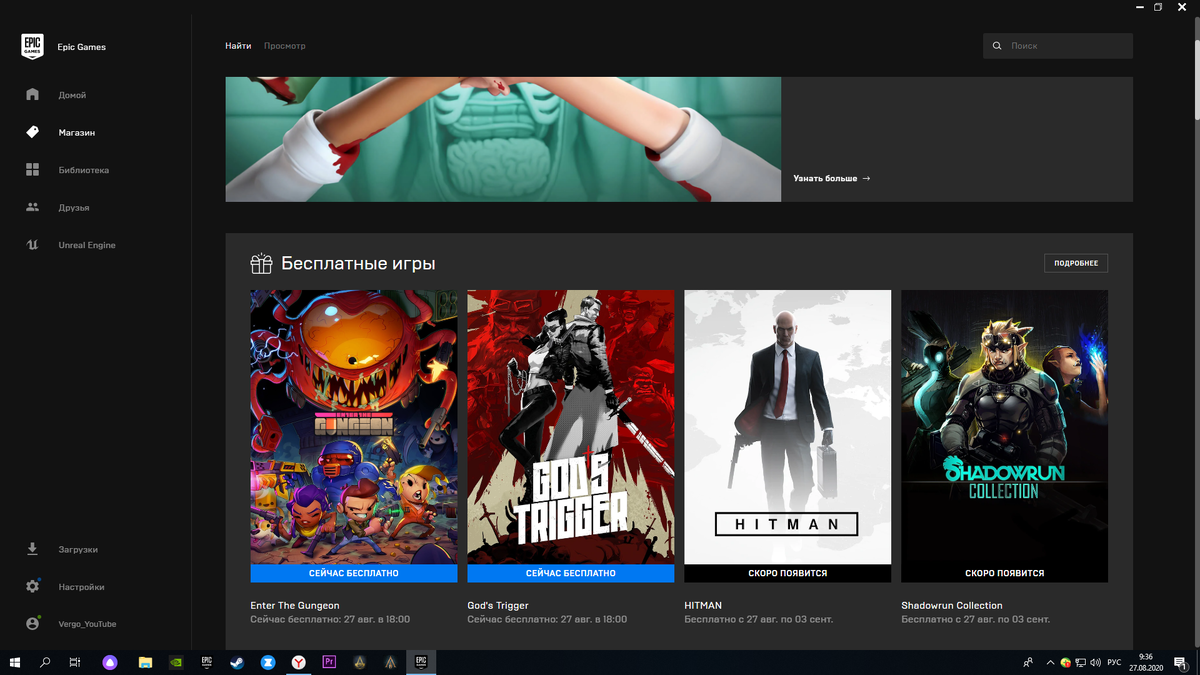Click the Узнать больше link
The height and width of the screenshot is (675, 1200).
(x=832, y=178)
